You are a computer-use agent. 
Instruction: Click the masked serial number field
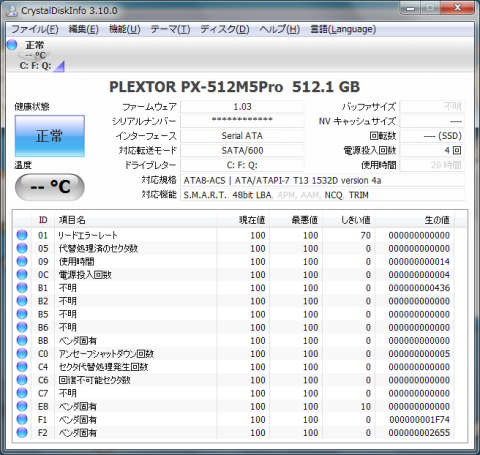242,121
